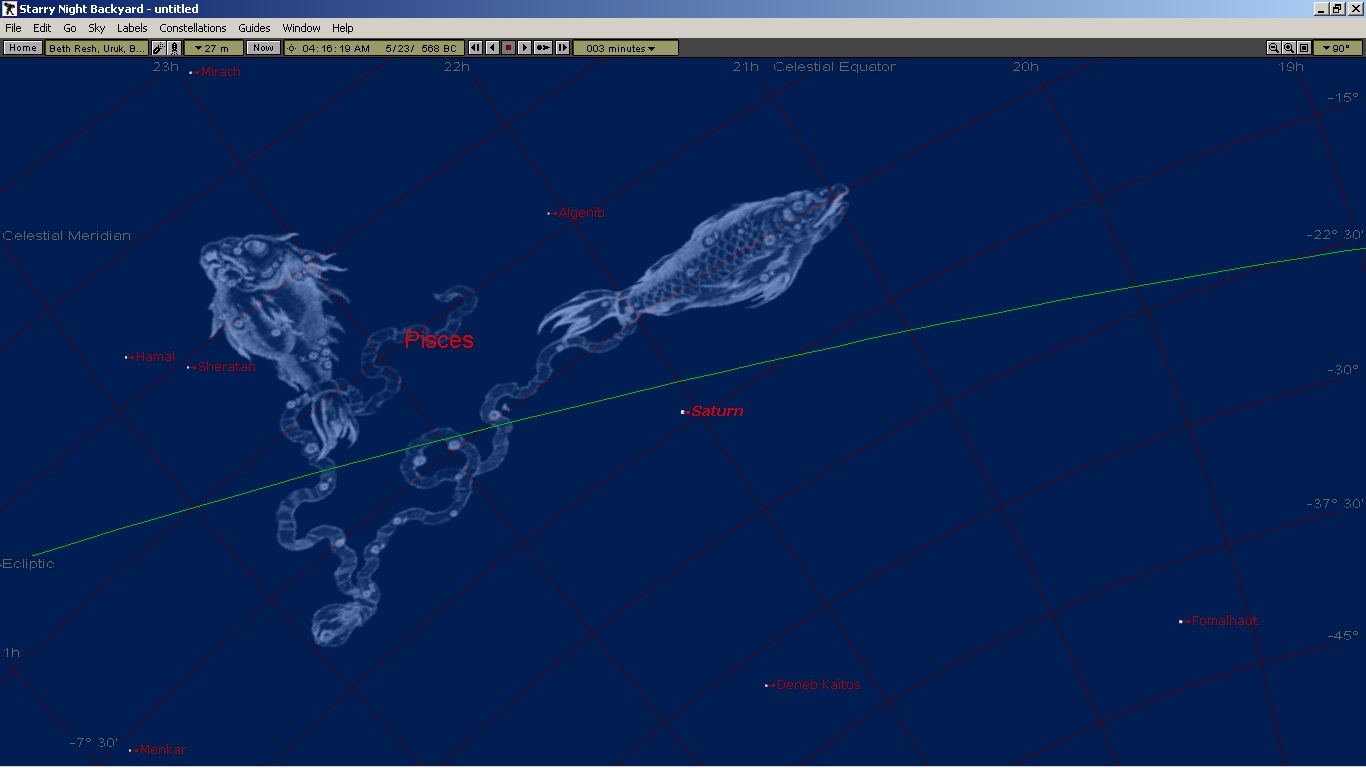Open the 003 minutes time step dropdown
This screenshot has height=768, width=1366.
tap(625, 48)
